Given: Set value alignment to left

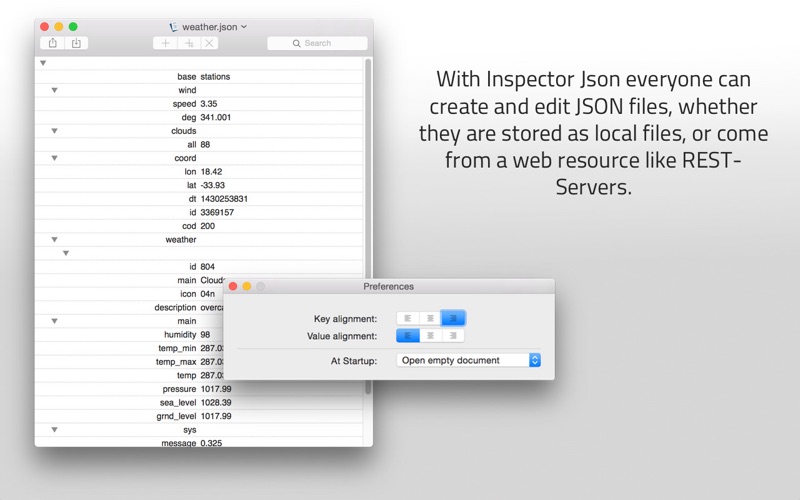Looking at the screenshot, I should (408, 336).
